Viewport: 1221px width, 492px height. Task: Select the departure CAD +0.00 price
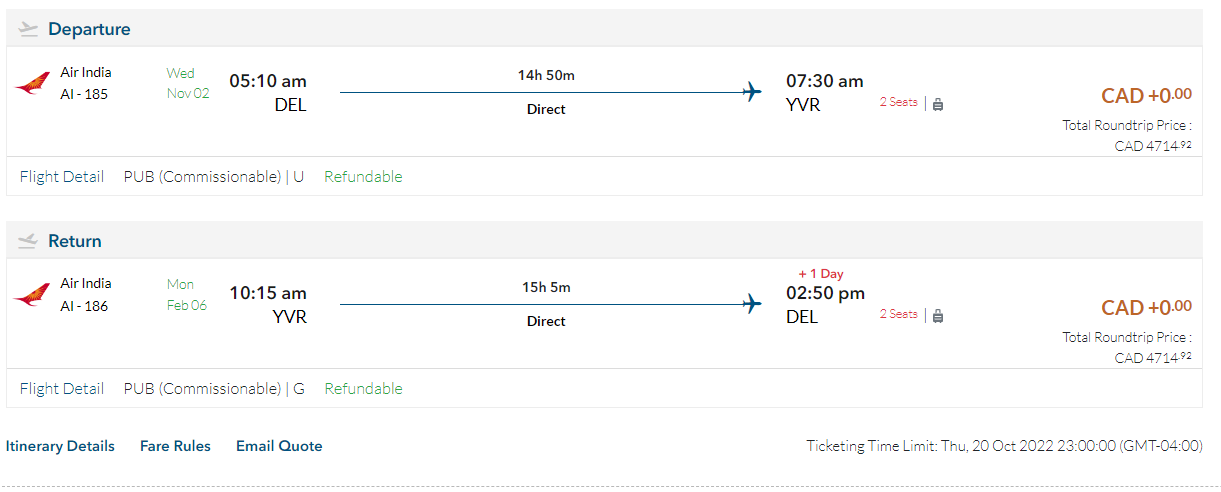(x=1146, y=96)
